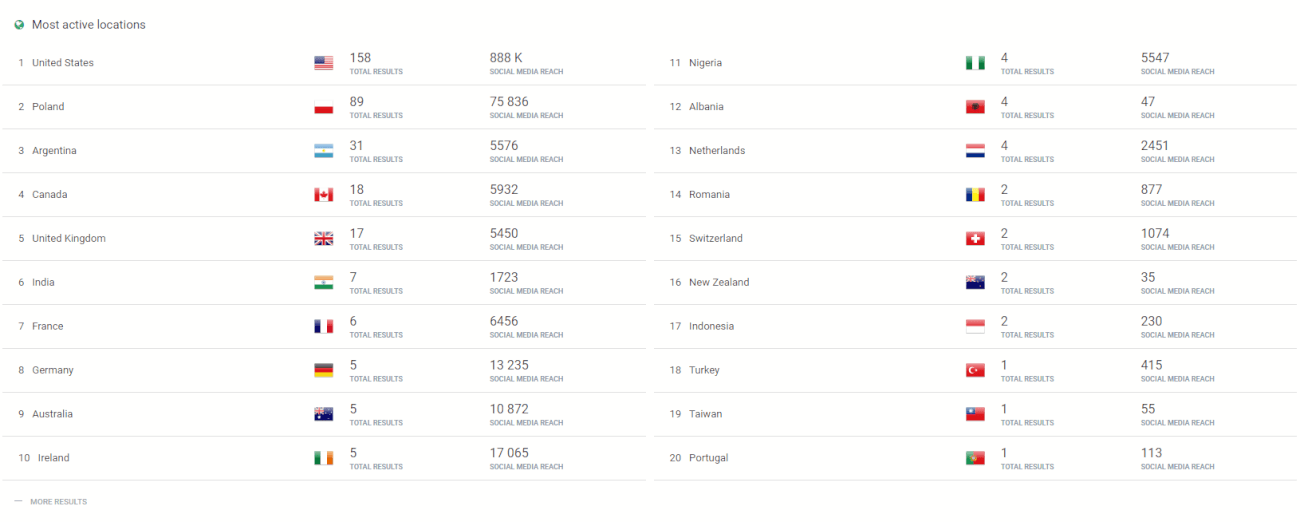Select the India row total results count
The image size is (1300, 522).
(353, 278)
